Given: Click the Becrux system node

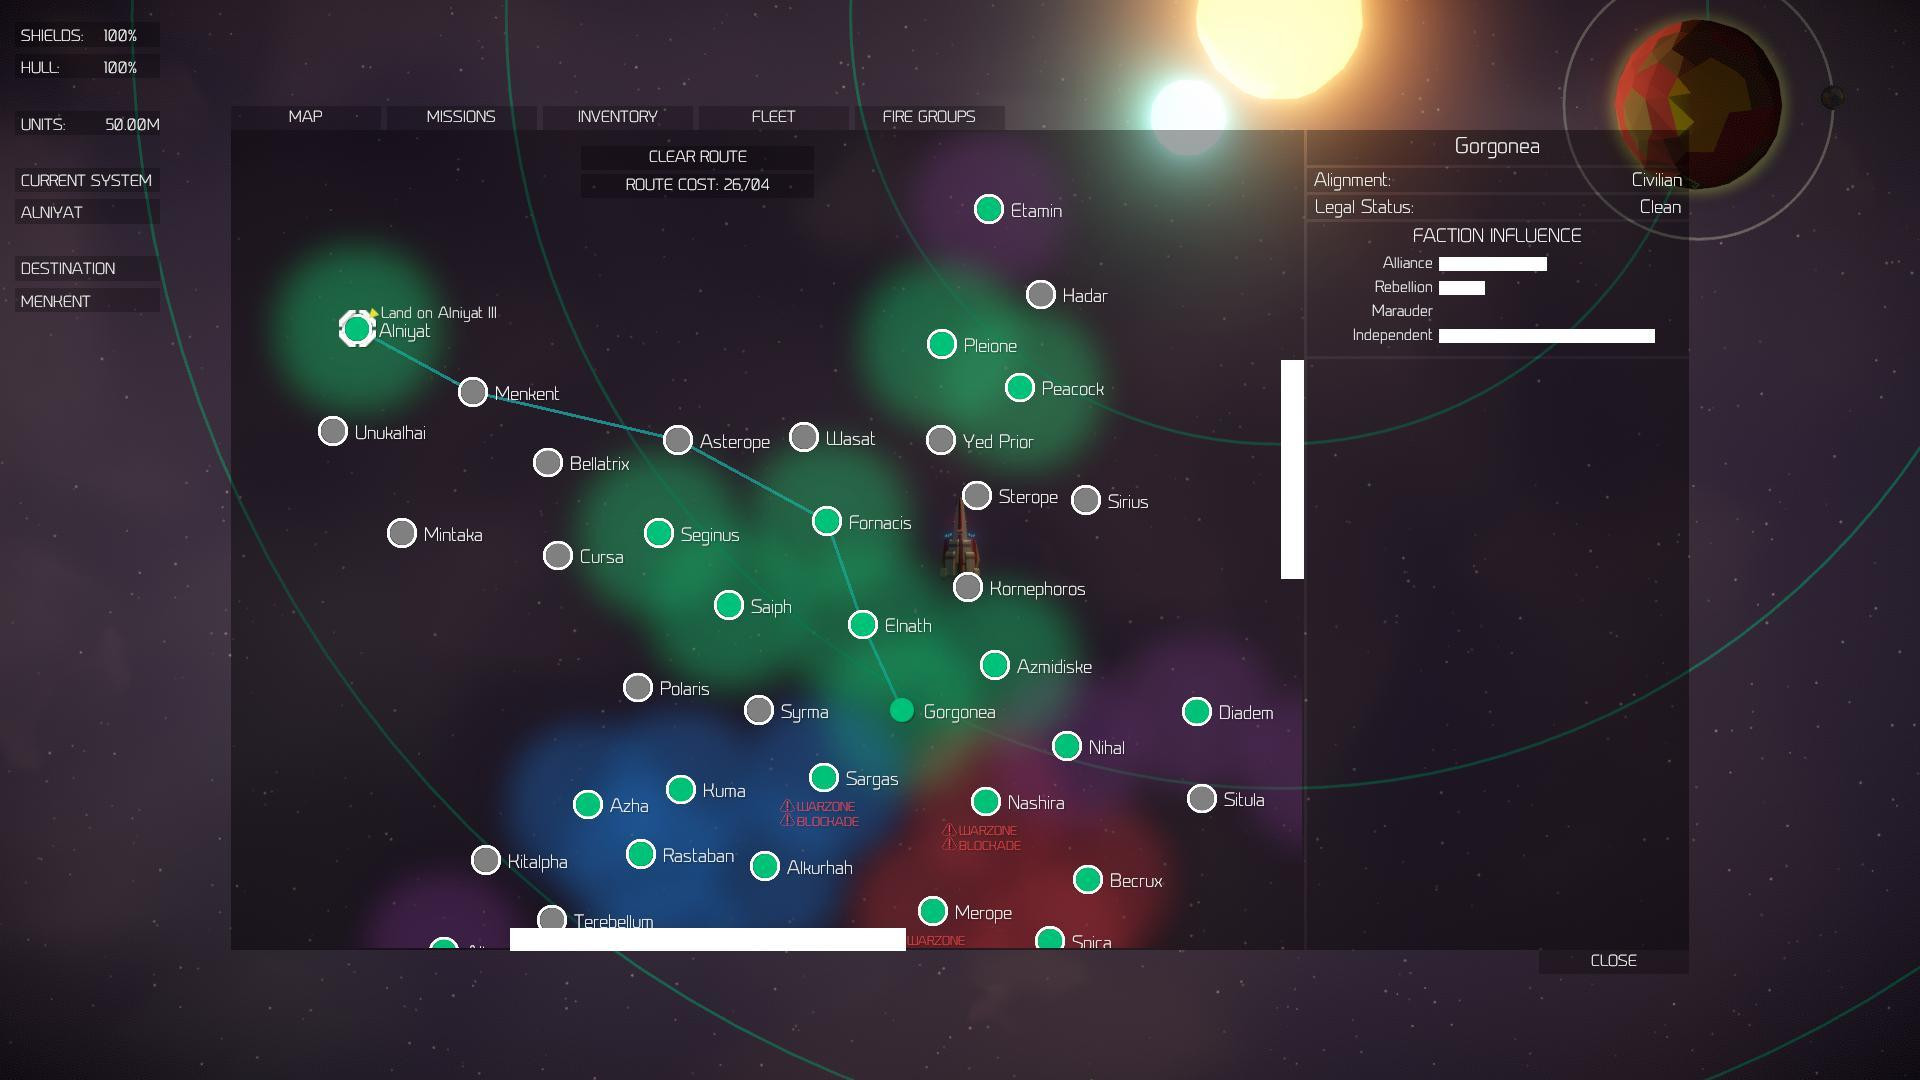Looking at the screenshot, I should tap(1087, 879).
